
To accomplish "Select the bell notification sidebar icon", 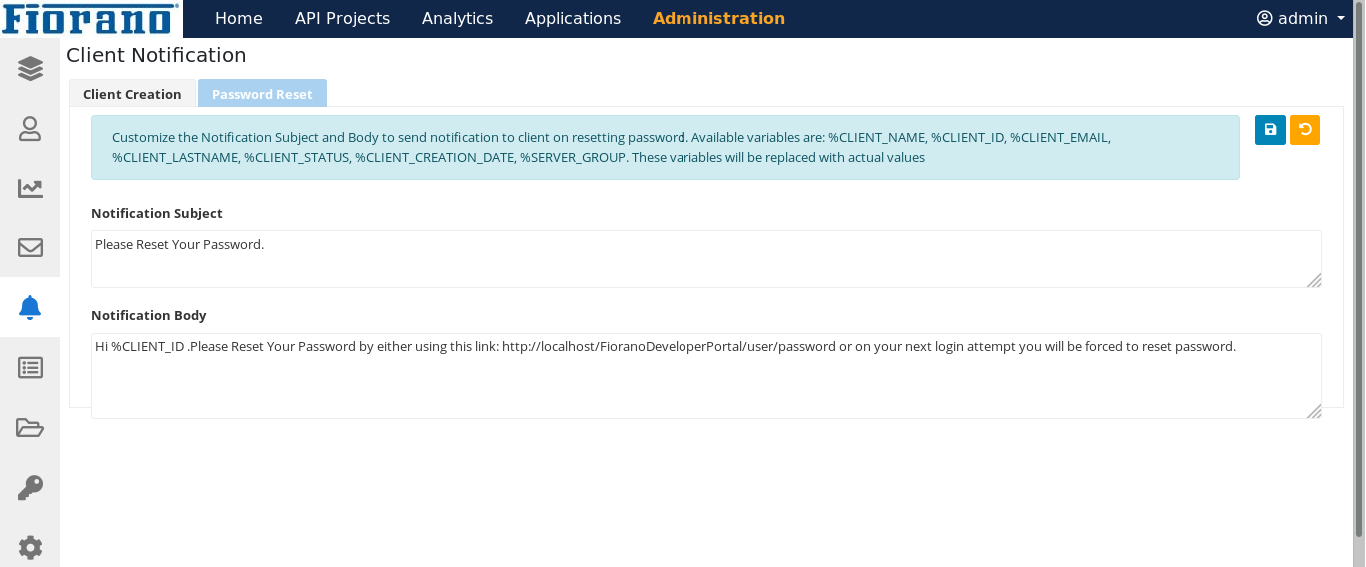I will pos(30,308).
